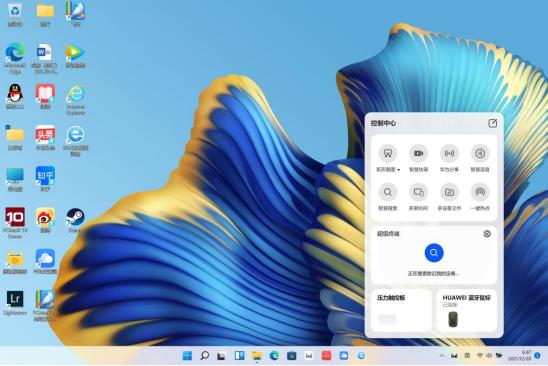
Task: Select the 控制中心 title text
Action: click(383, 123)
